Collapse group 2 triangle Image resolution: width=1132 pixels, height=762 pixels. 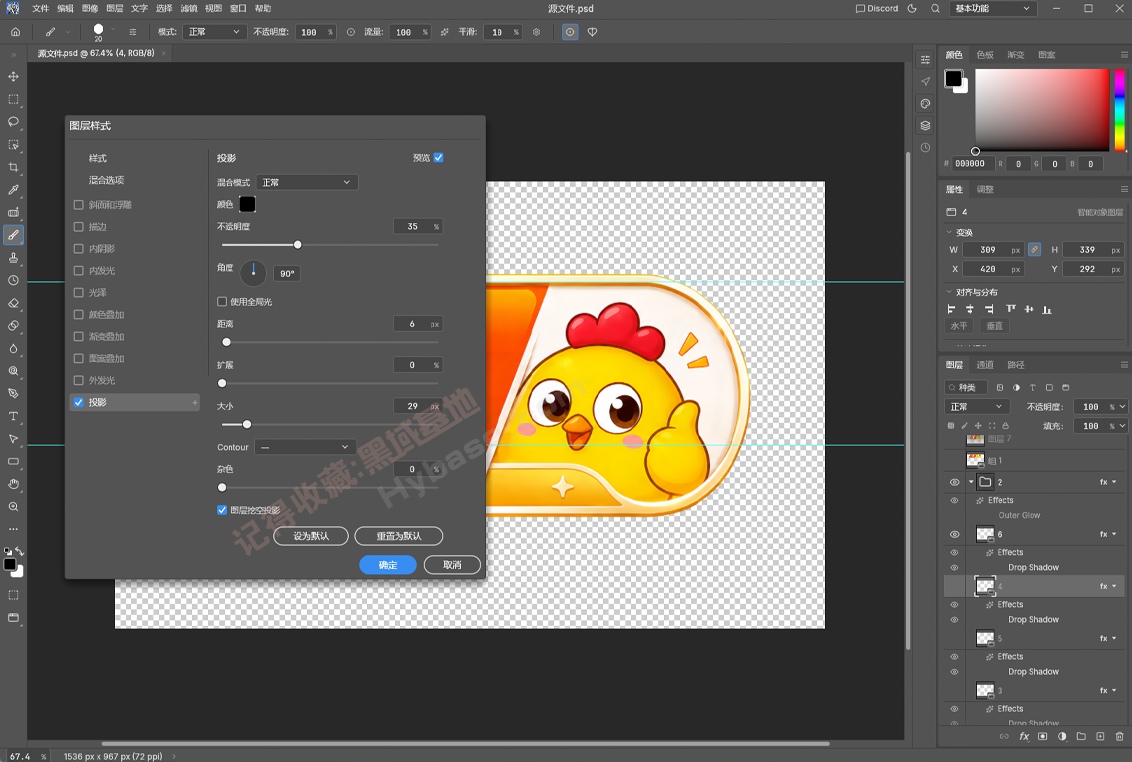(x=971, y=482)
